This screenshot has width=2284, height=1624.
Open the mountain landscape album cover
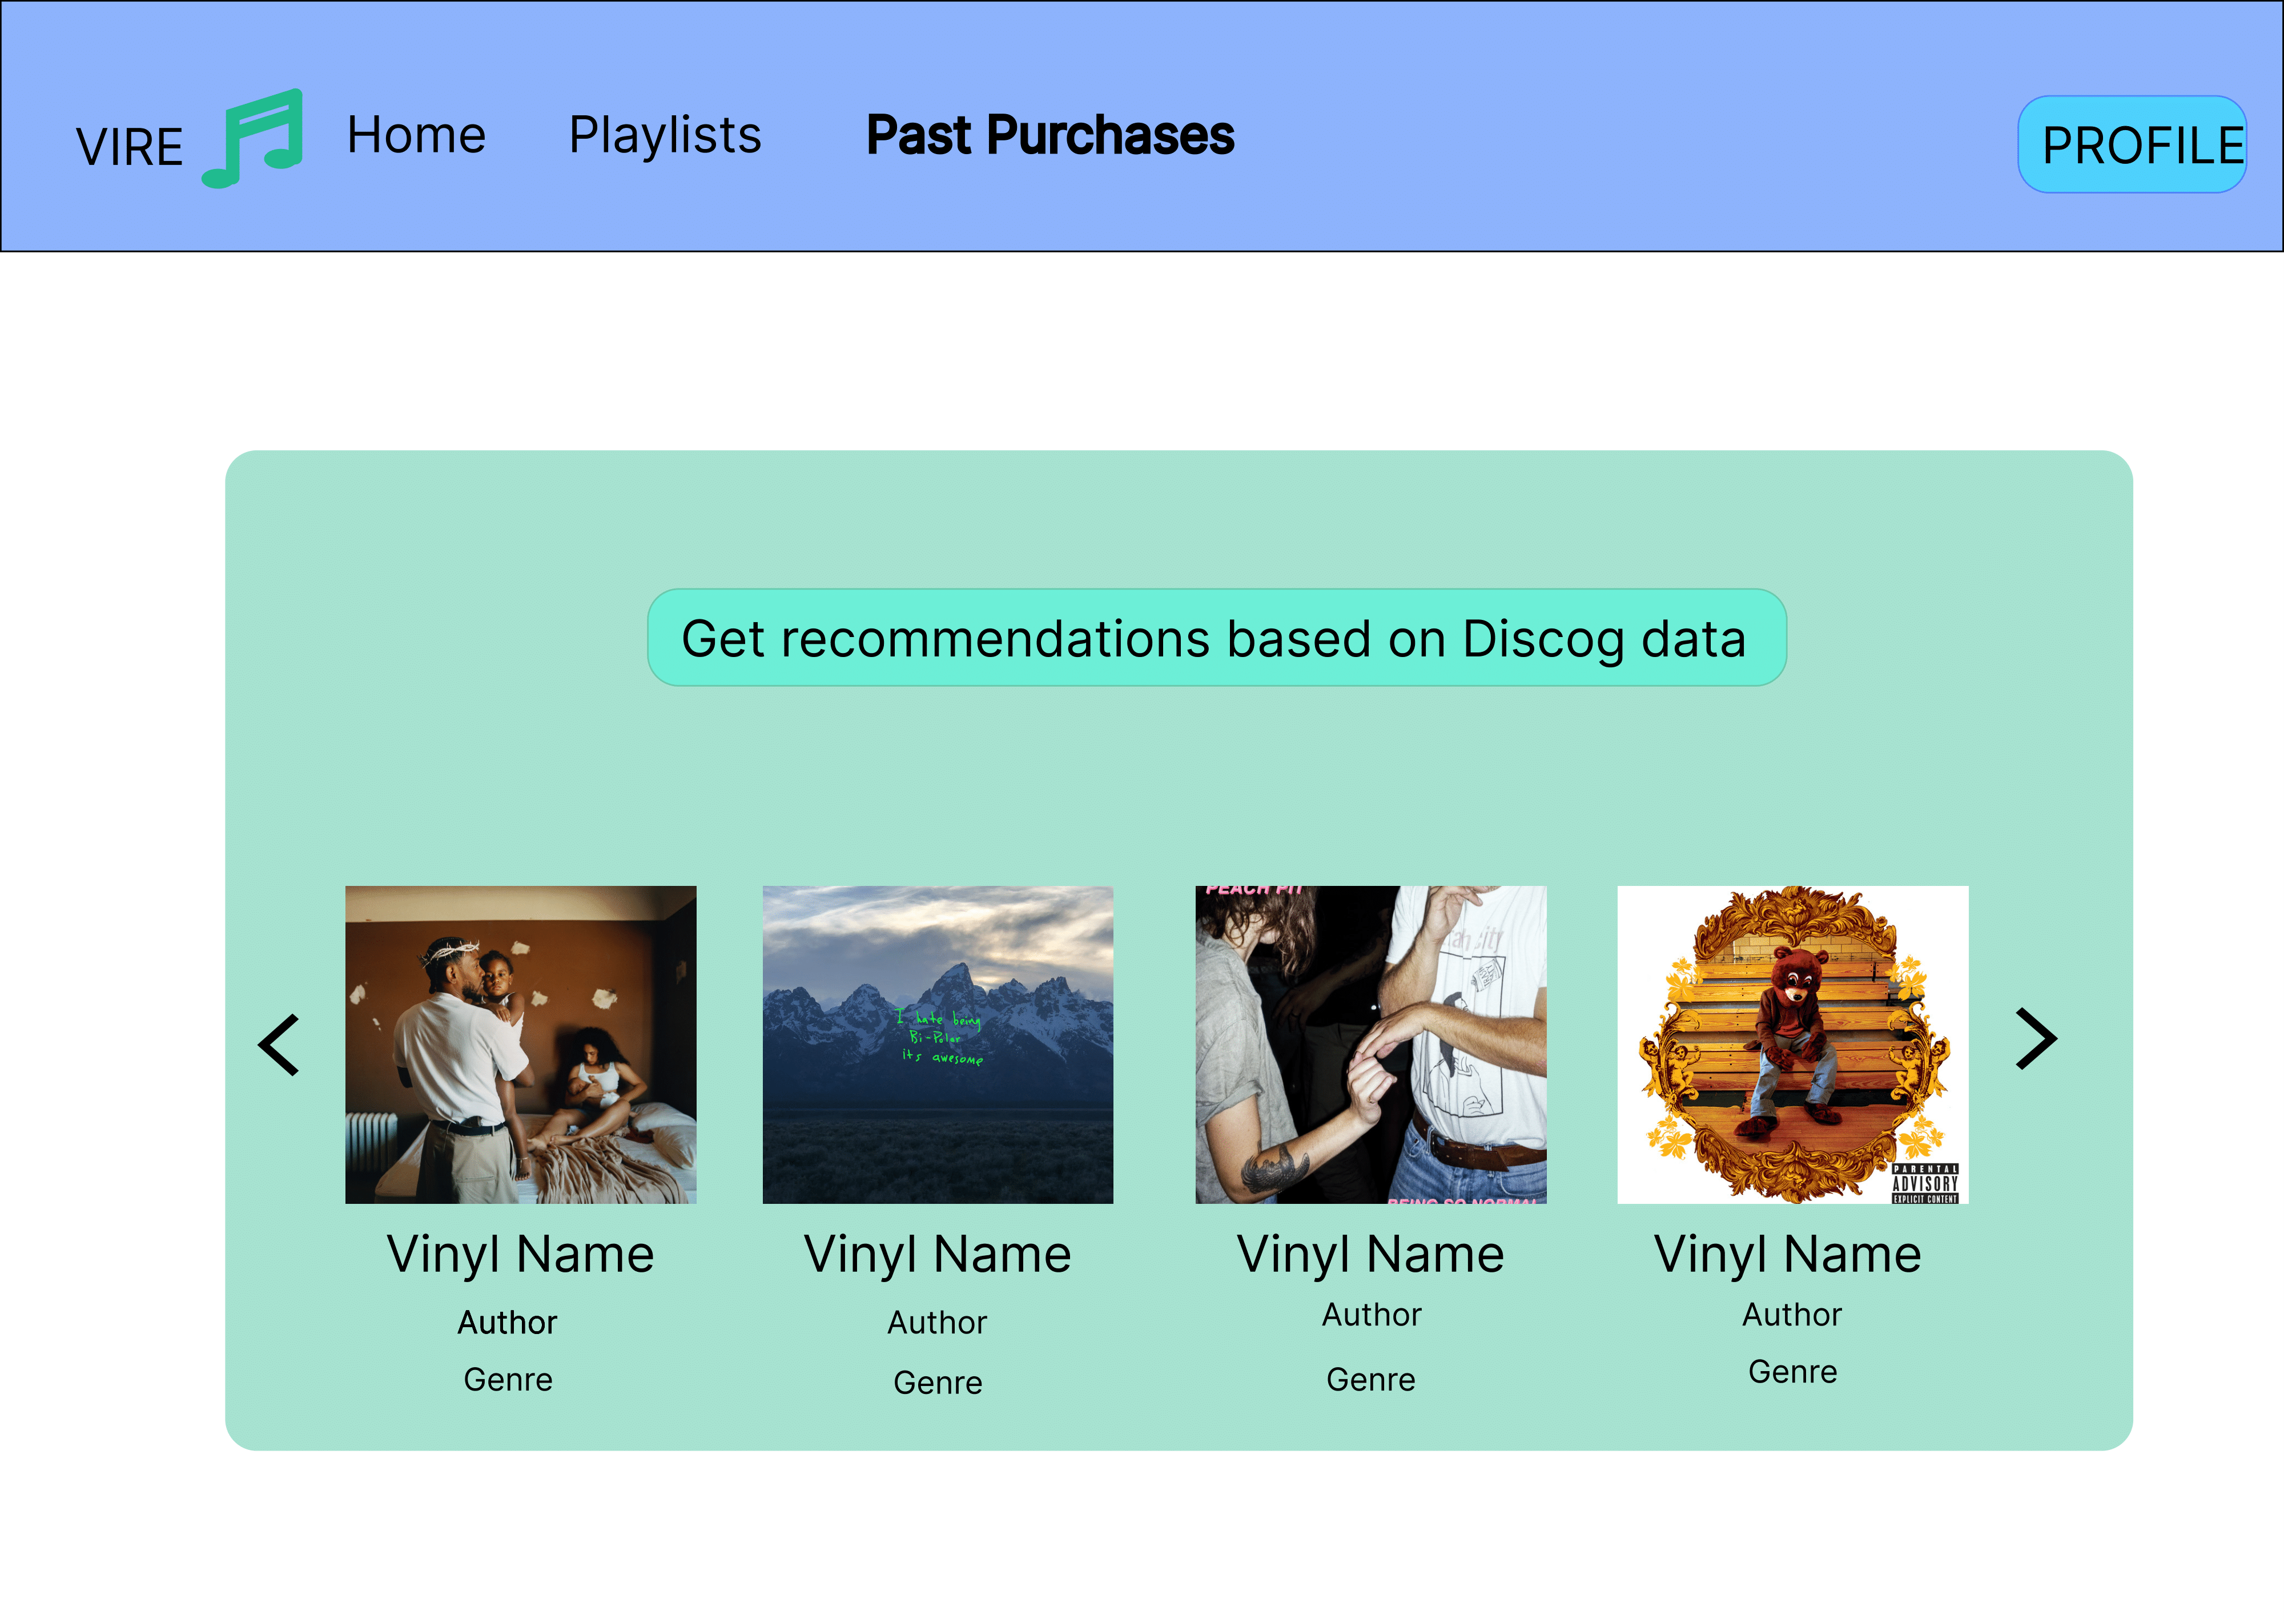click(x=937, y=1044)
